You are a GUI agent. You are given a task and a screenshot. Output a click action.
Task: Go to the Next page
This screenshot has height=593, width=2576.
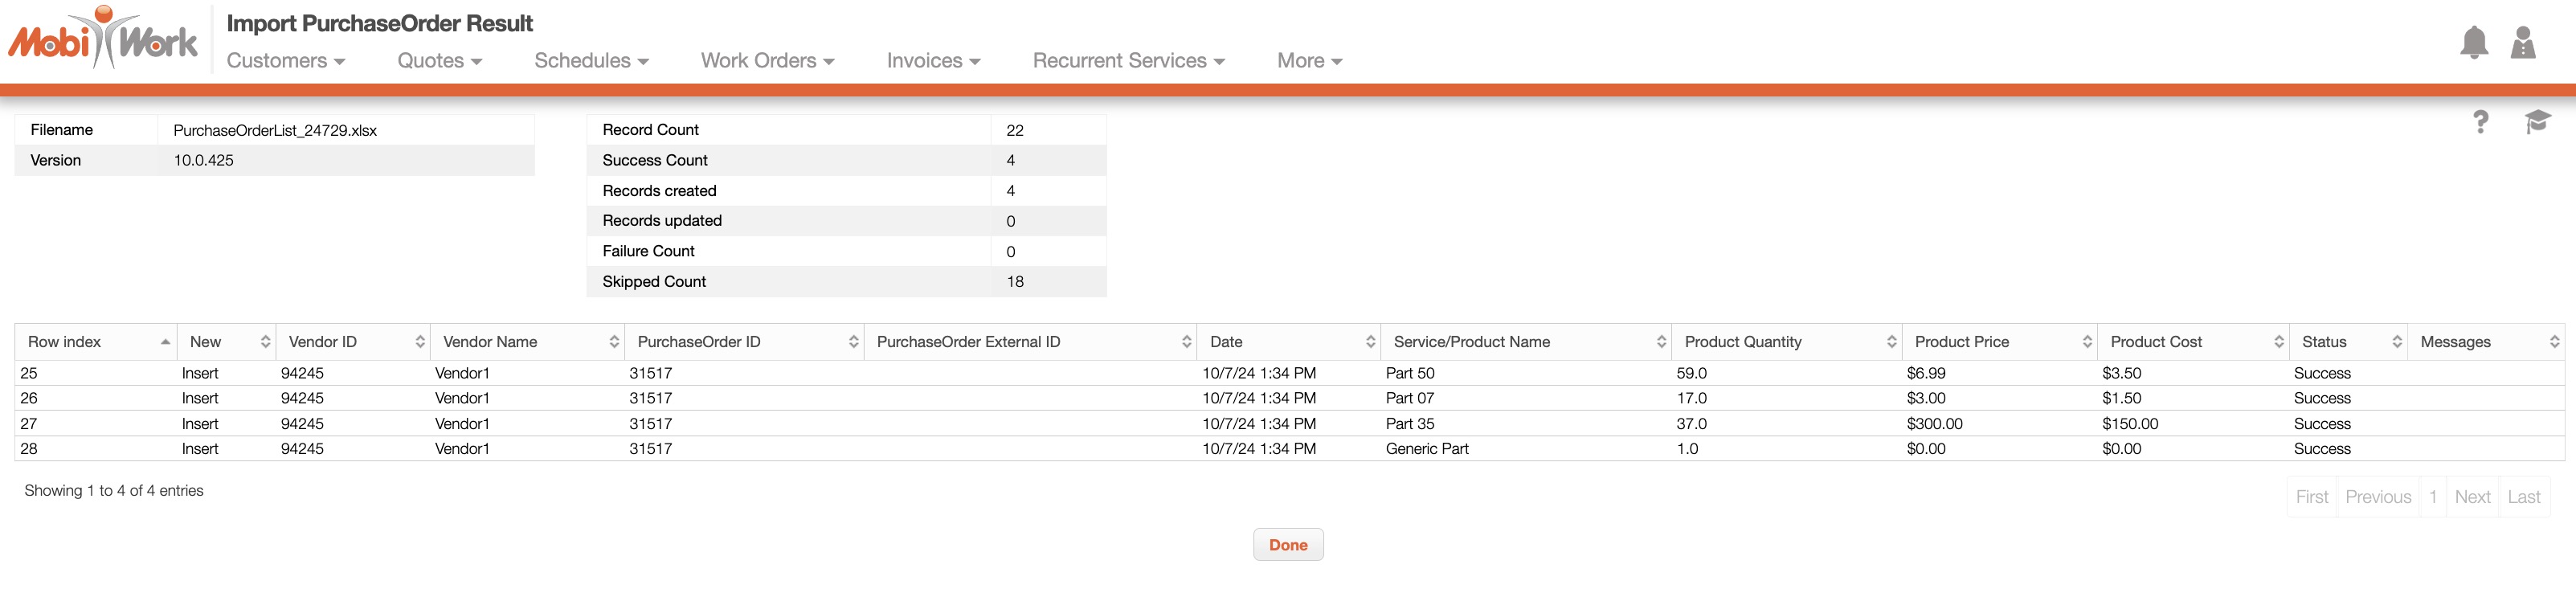(x=2472, y=497)
